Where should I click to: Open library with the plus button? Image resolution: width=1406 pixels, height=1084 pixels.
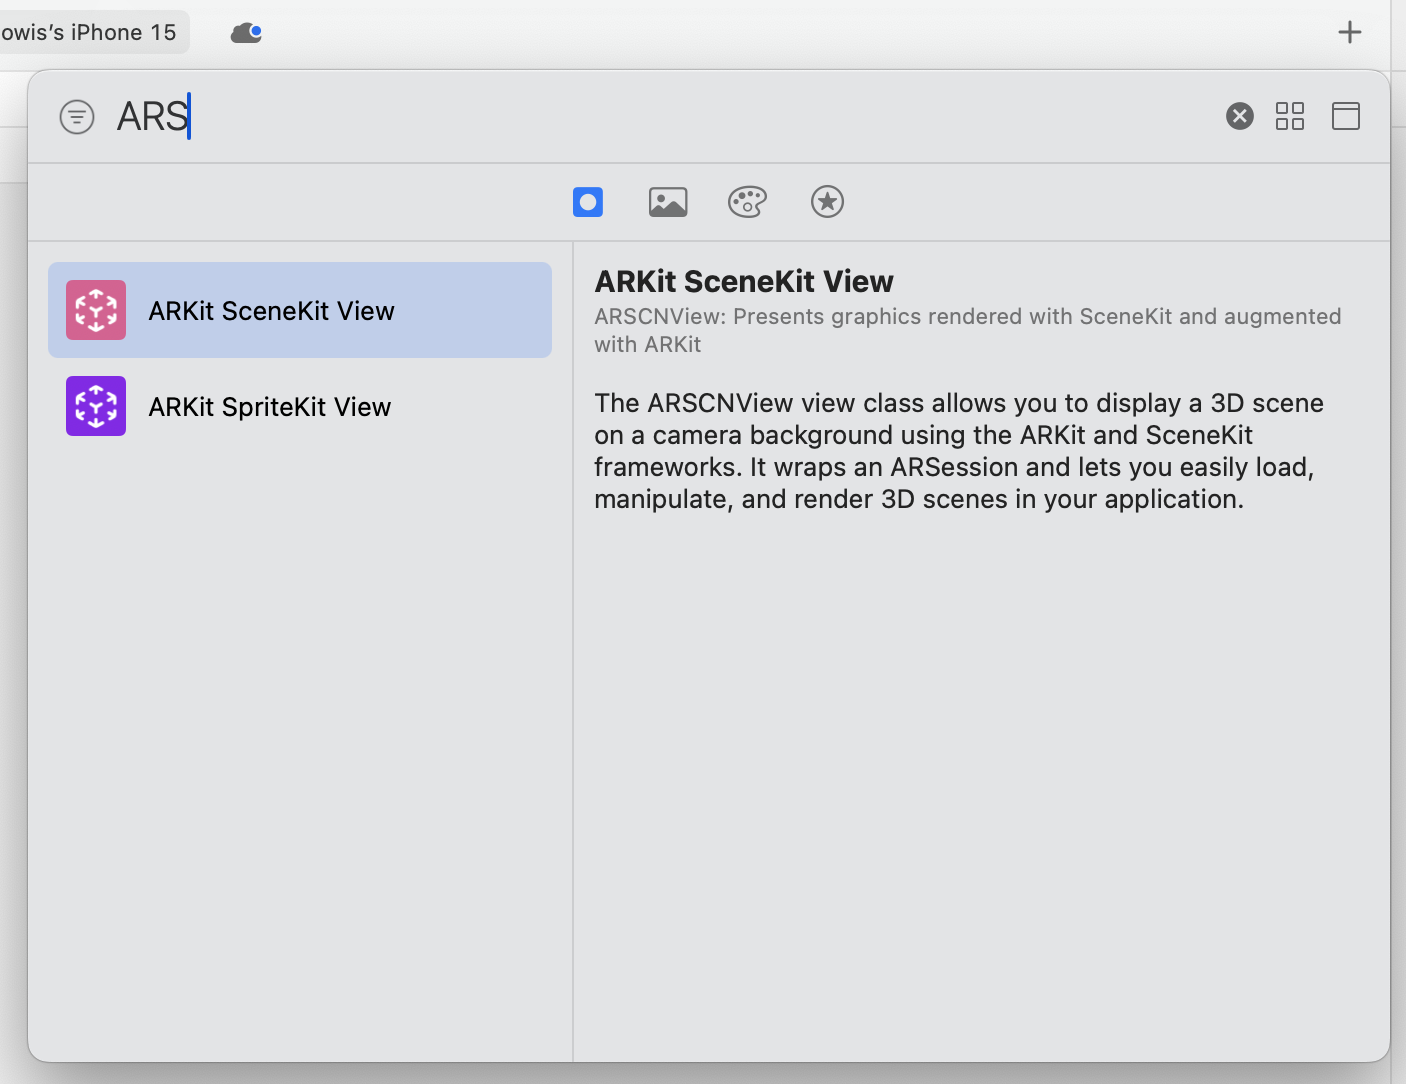(x=1350, y=33)
